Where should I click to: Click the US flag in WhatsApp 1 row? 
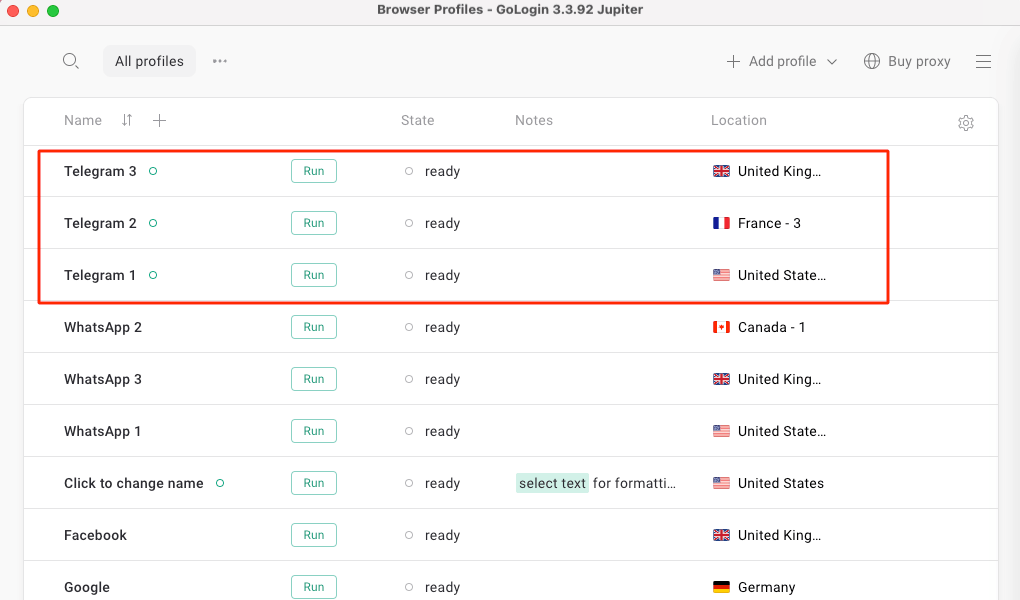721,431
